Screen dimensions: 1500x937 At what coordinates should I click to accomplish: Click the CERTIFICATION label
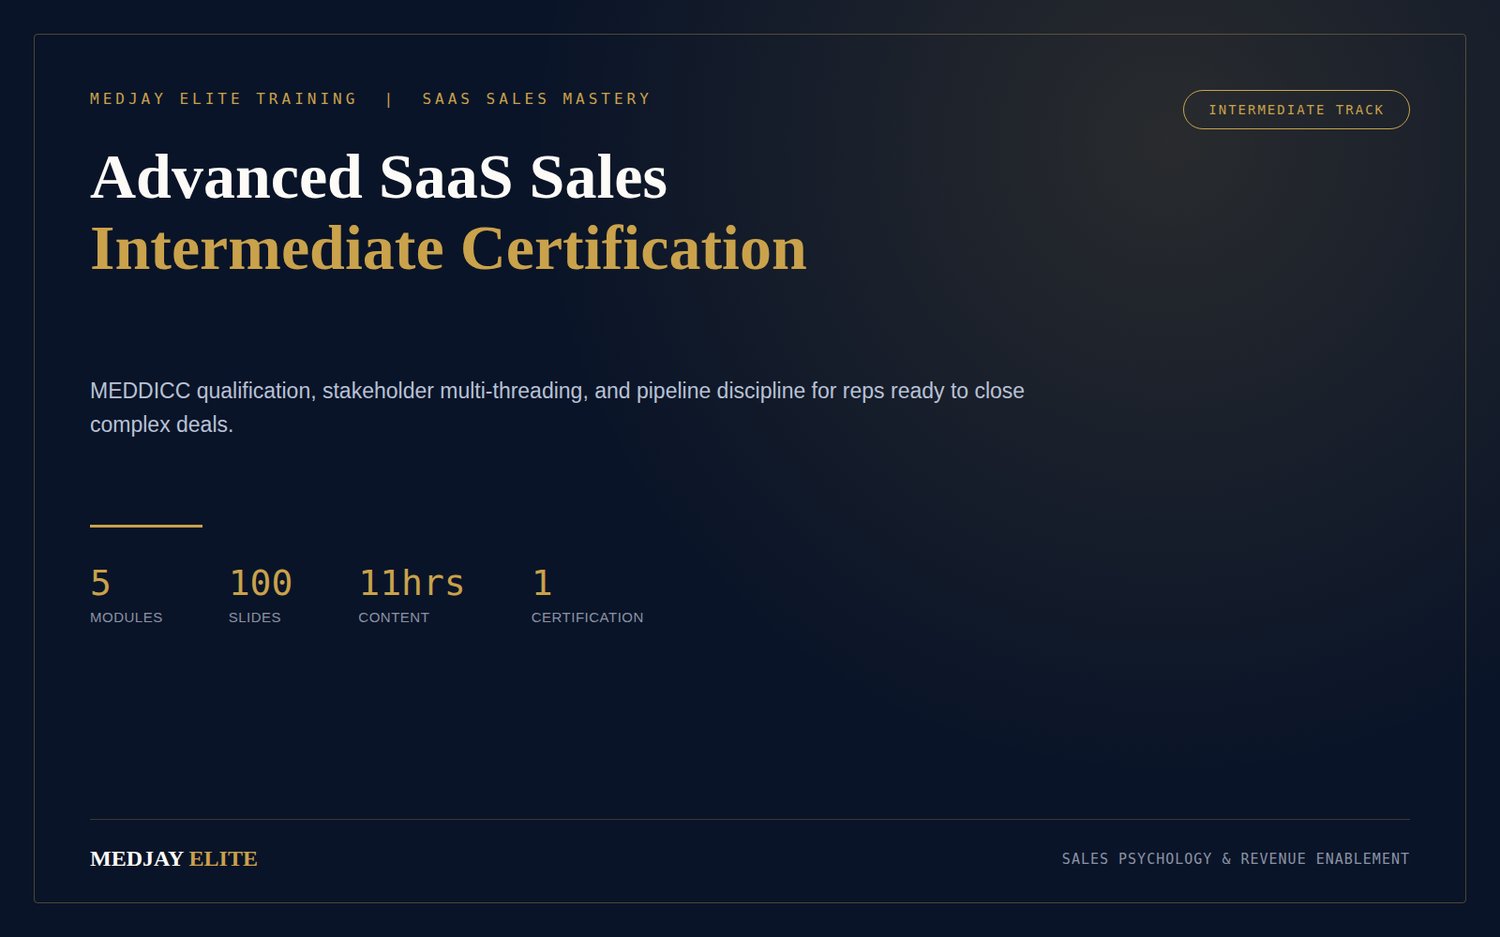tap(587, 618)
